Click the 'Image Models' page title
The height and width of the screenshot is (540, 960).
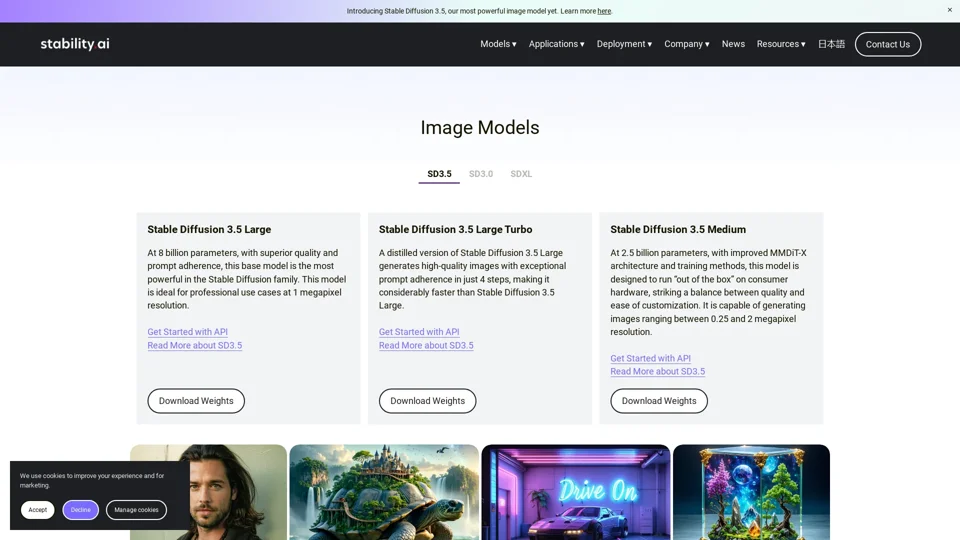point(479,127)
